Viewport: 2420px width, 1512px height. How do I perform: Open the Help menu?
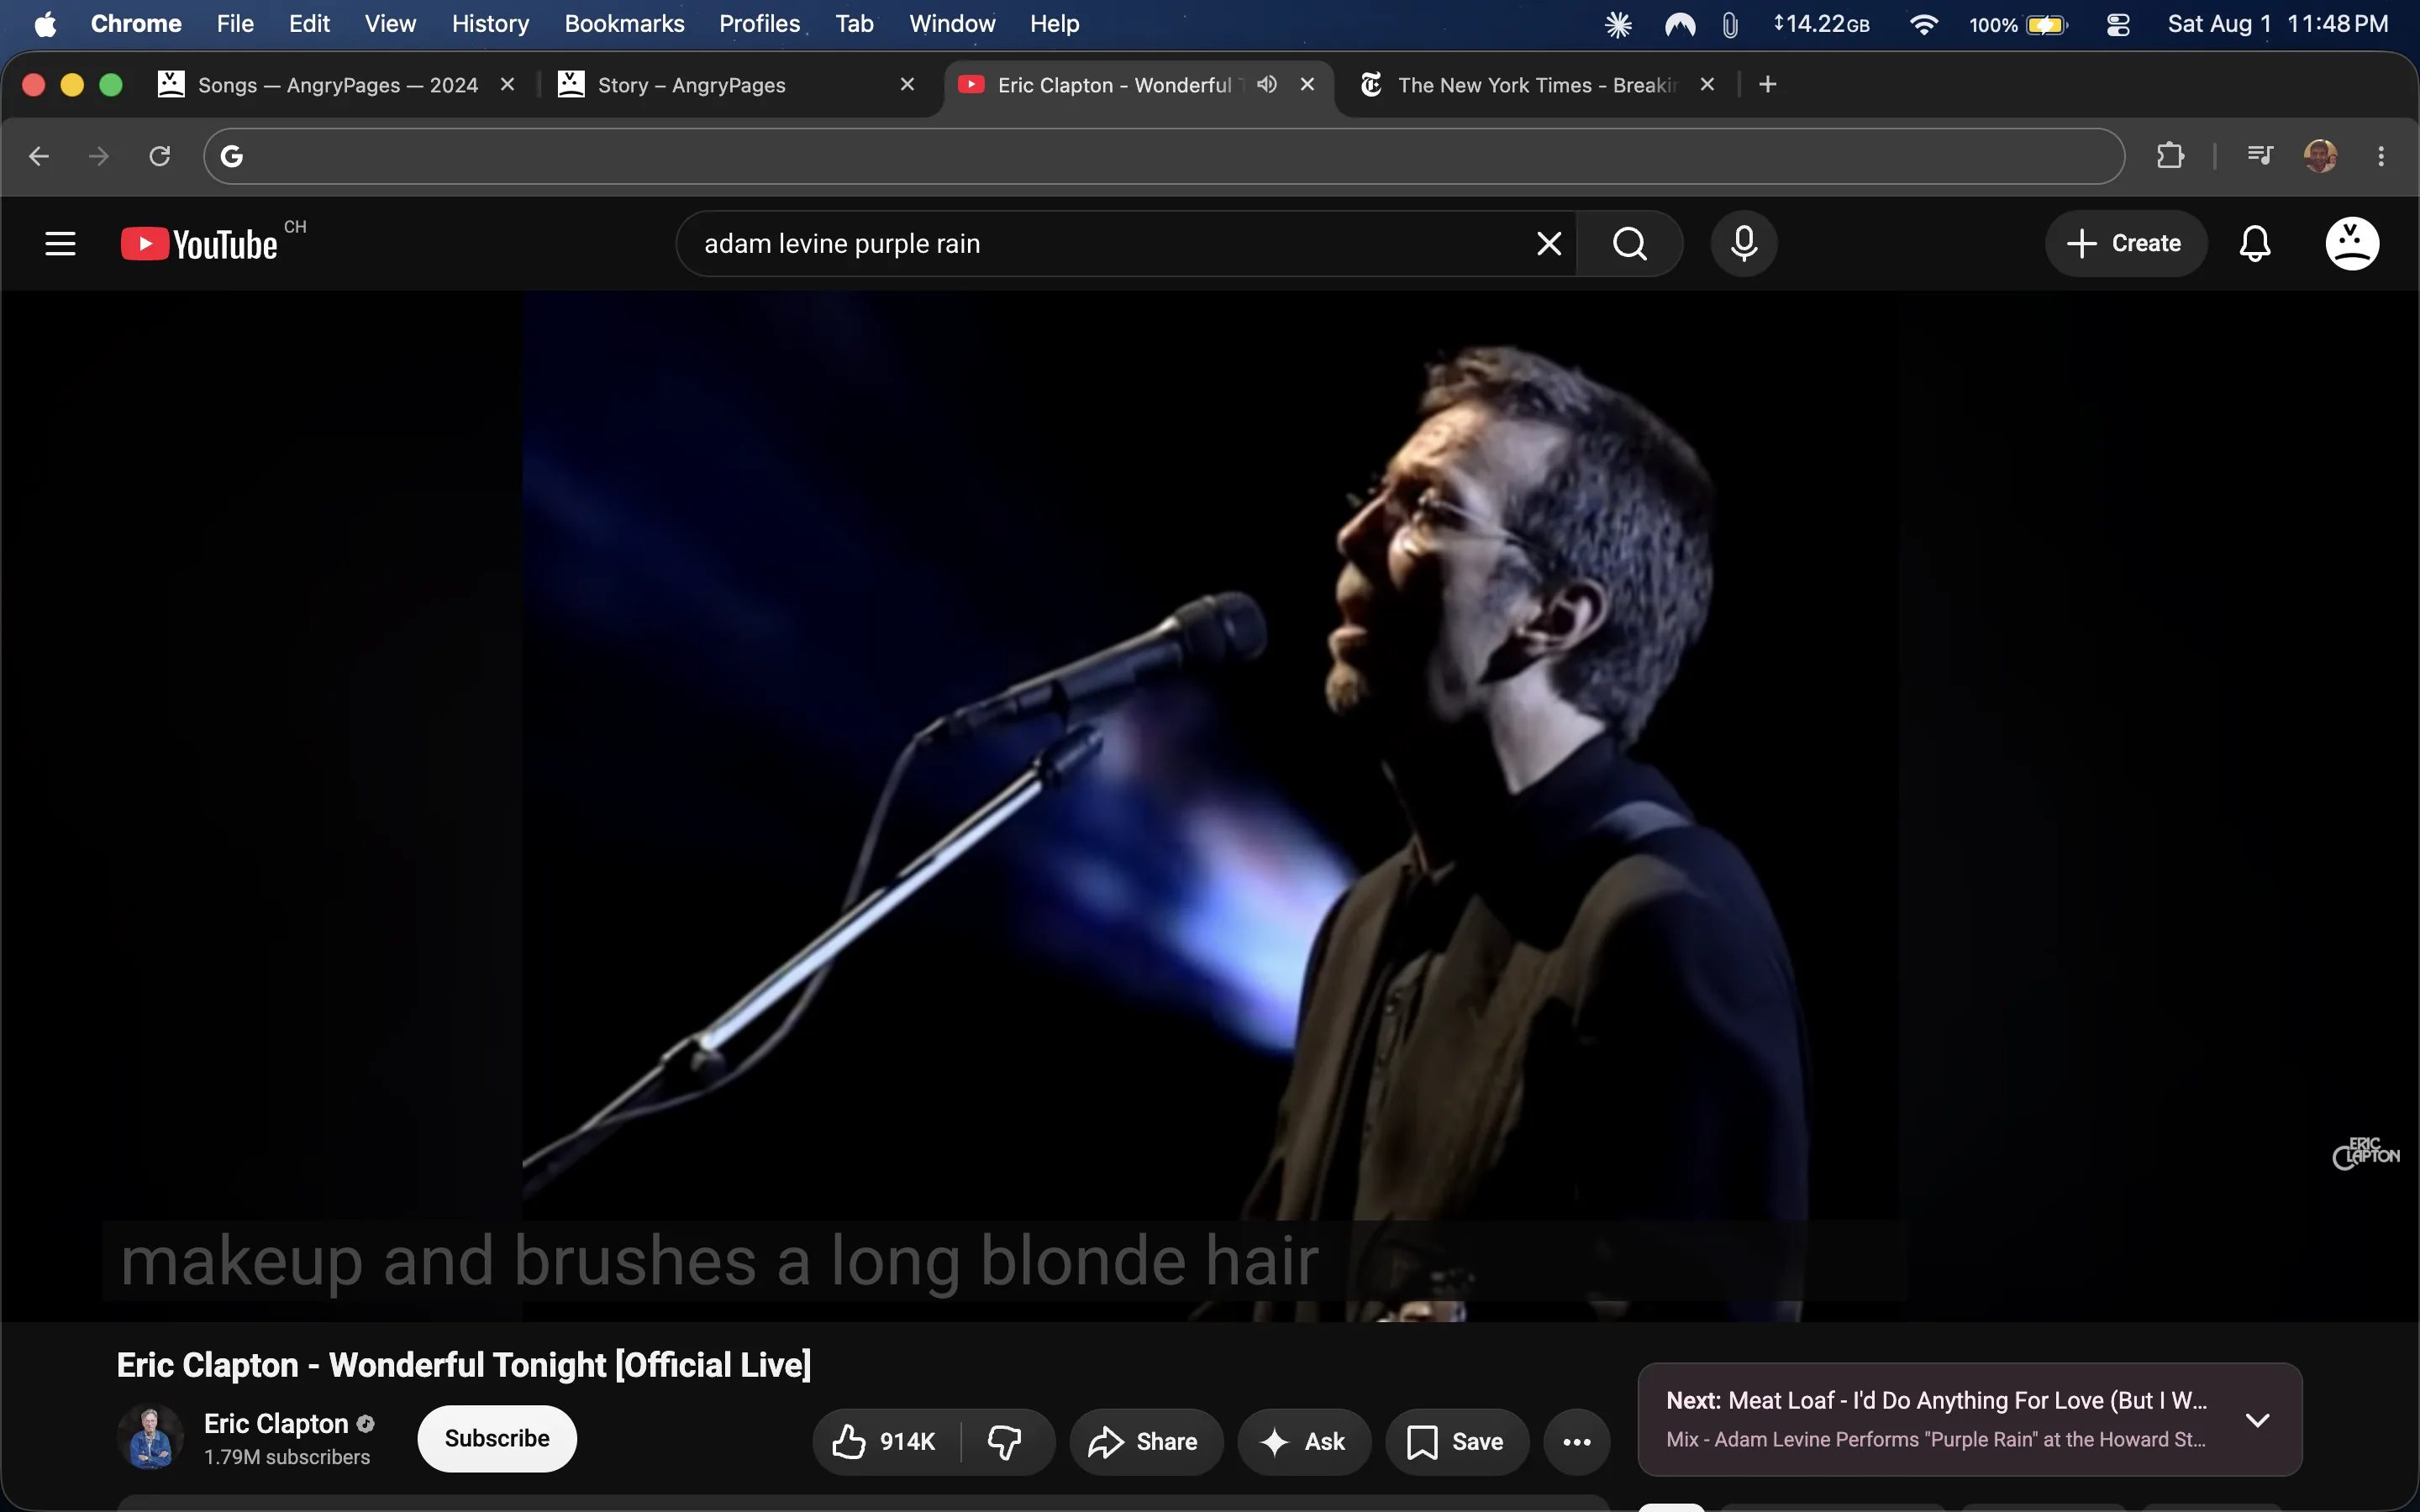1054,24
